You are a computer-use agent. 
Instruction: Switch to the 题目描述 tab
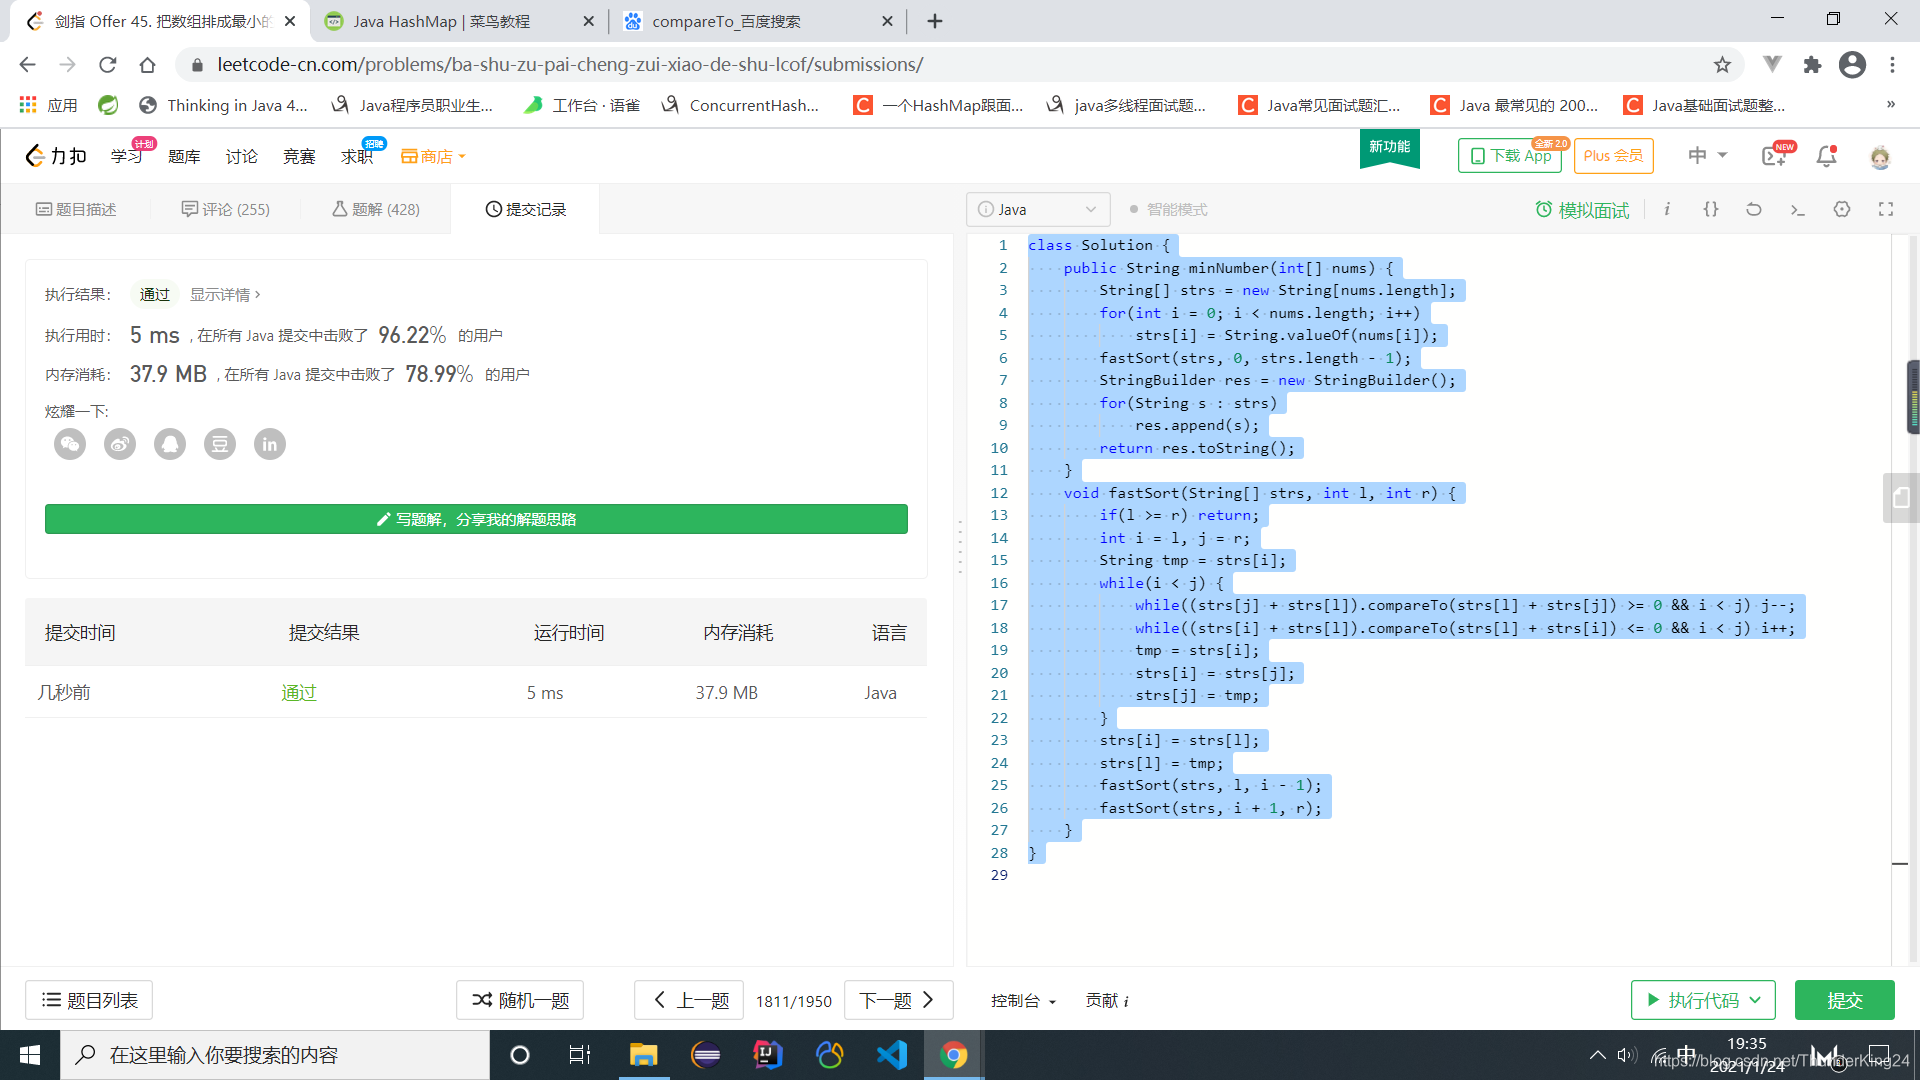[76, 209]
